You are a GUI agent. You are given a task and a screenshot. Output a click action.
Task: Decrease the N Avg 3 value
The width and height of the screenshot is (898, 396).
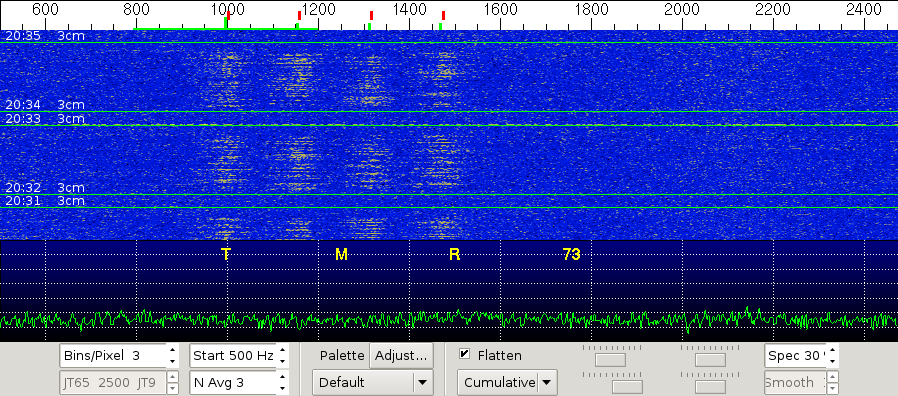[282, 389]
